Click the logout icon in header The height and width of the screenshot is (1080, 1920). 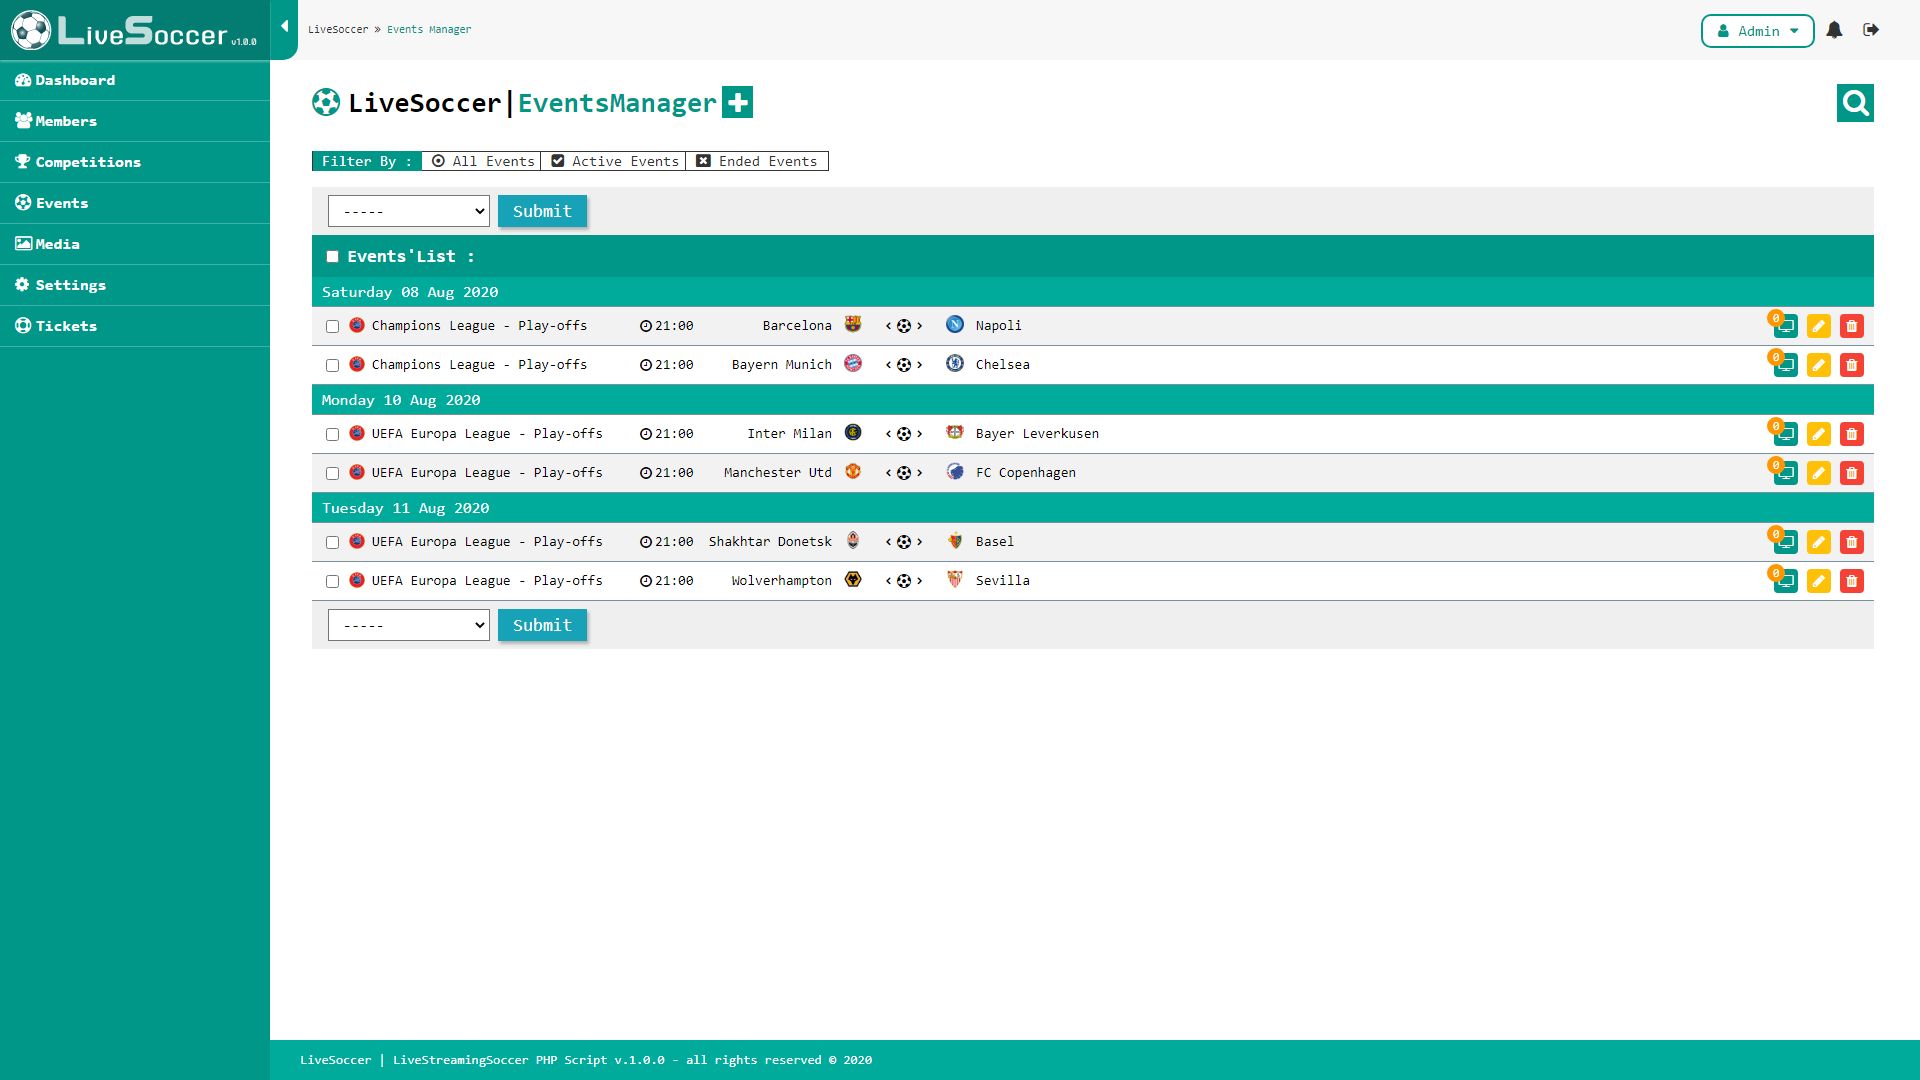point(1871,30)
